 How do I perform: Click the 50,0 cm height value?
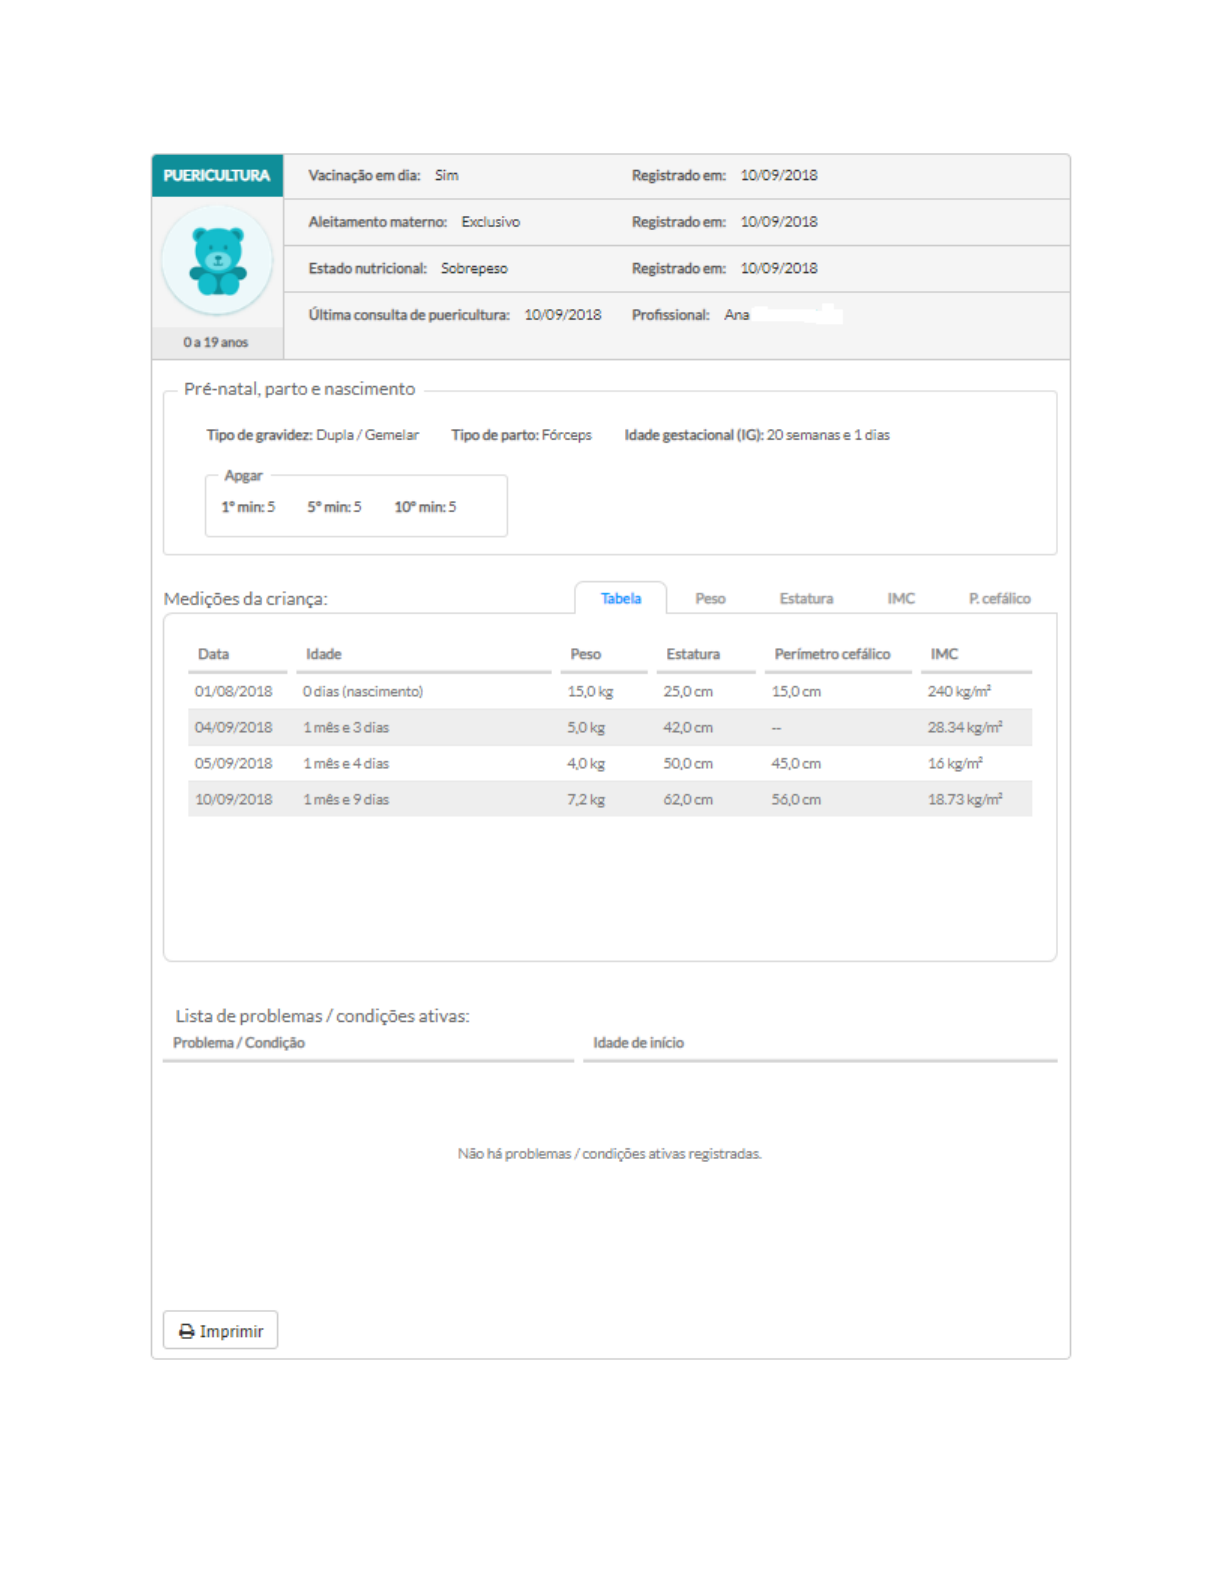click(x=688, y=763)
